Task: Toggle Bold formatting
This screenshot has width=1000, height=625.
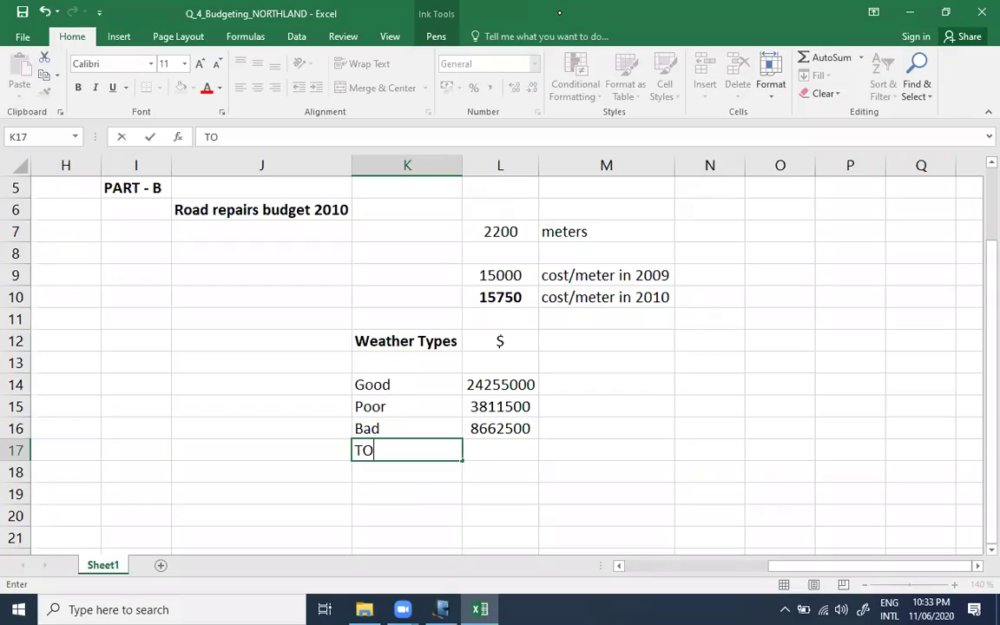Action: (x=78, y=87)
